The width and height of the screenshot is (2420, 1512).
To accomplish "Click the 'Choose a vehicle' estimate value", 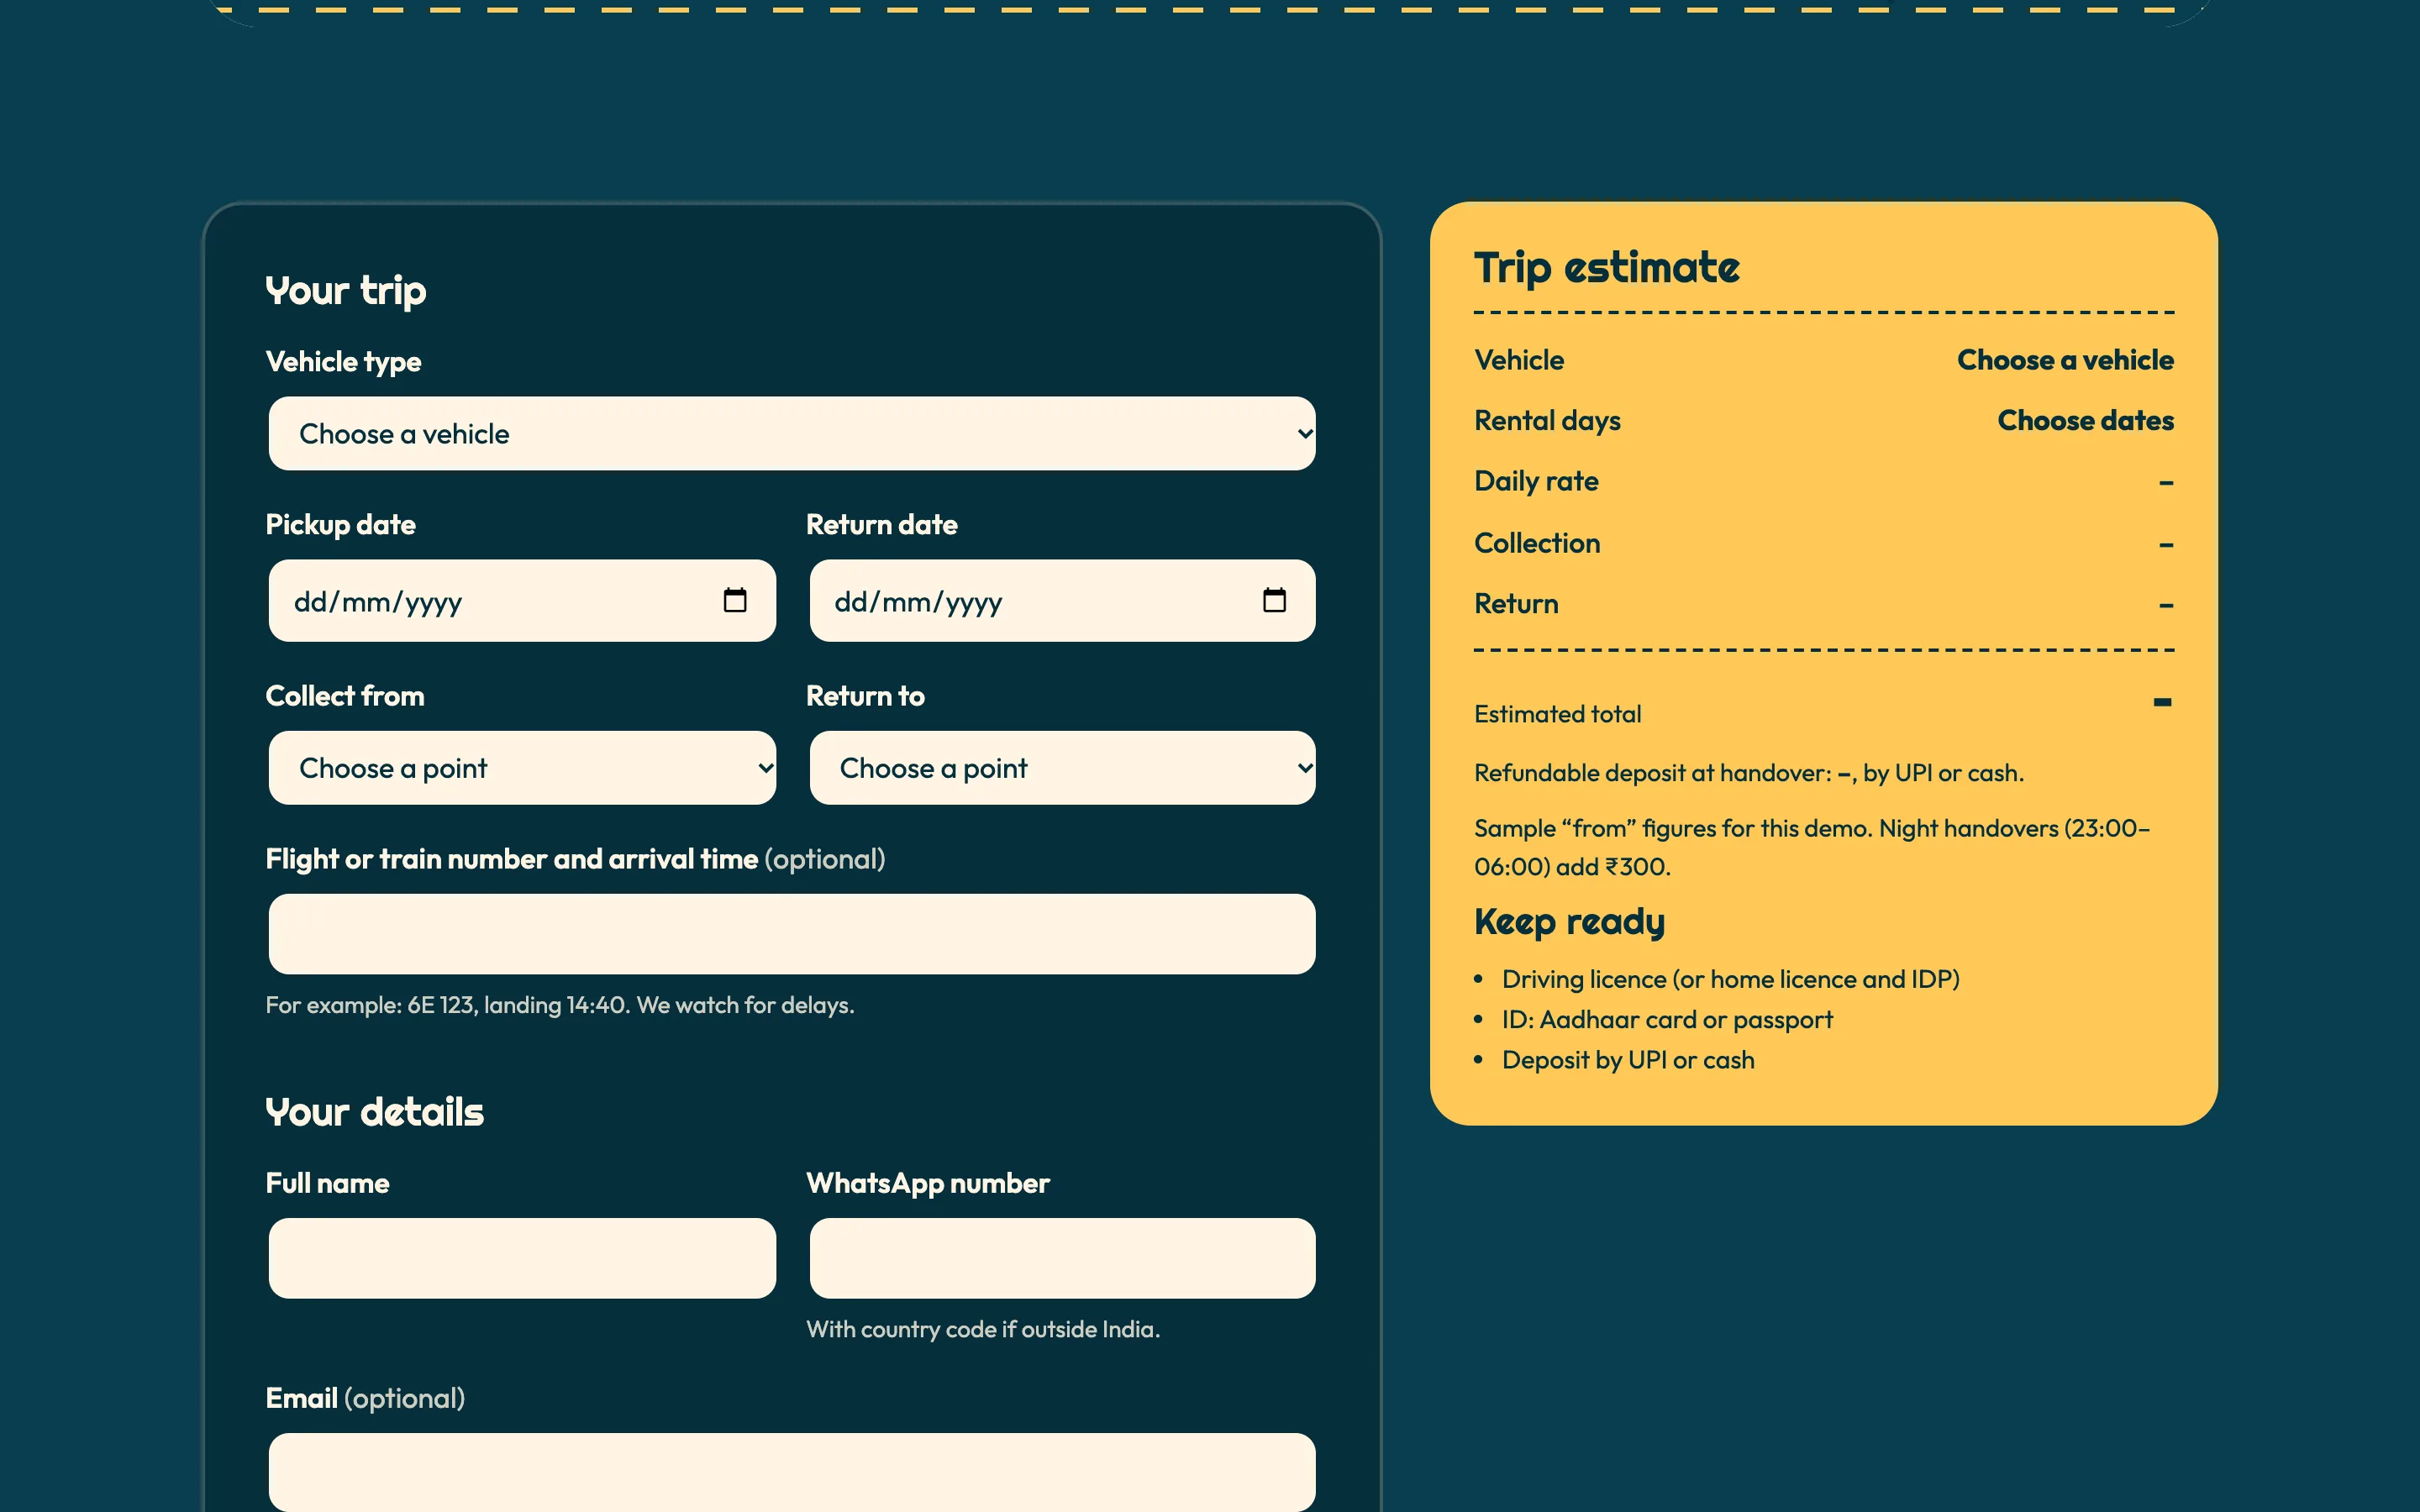I will 2065,360.
